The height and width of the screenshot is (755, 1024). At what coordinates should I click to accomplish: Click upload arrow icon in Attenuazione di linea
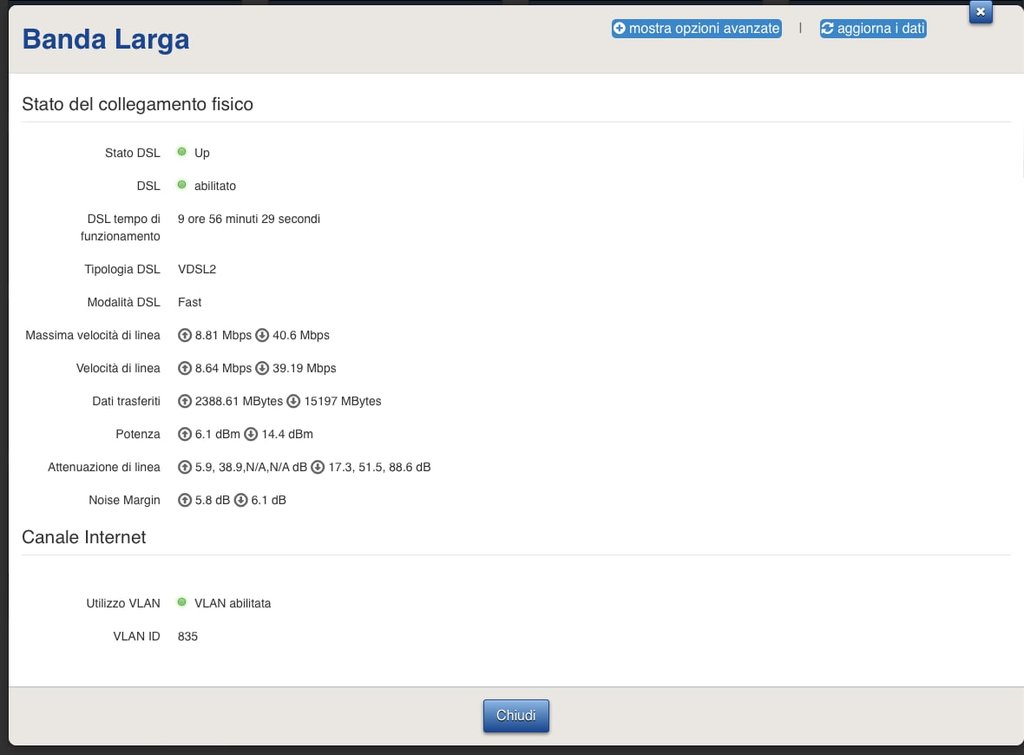pos(184,467)
